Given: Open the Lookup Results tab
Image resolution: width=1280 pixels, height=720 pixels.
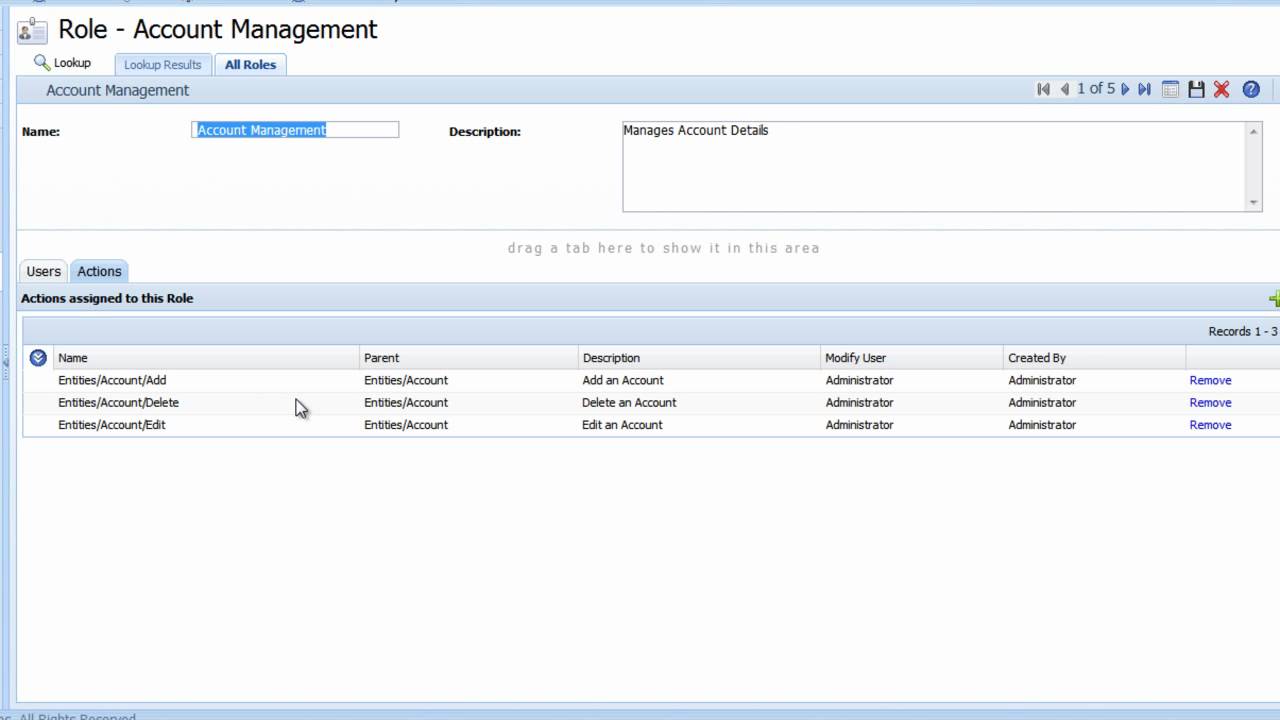Looking at the screenshot, I should [163, 64].
